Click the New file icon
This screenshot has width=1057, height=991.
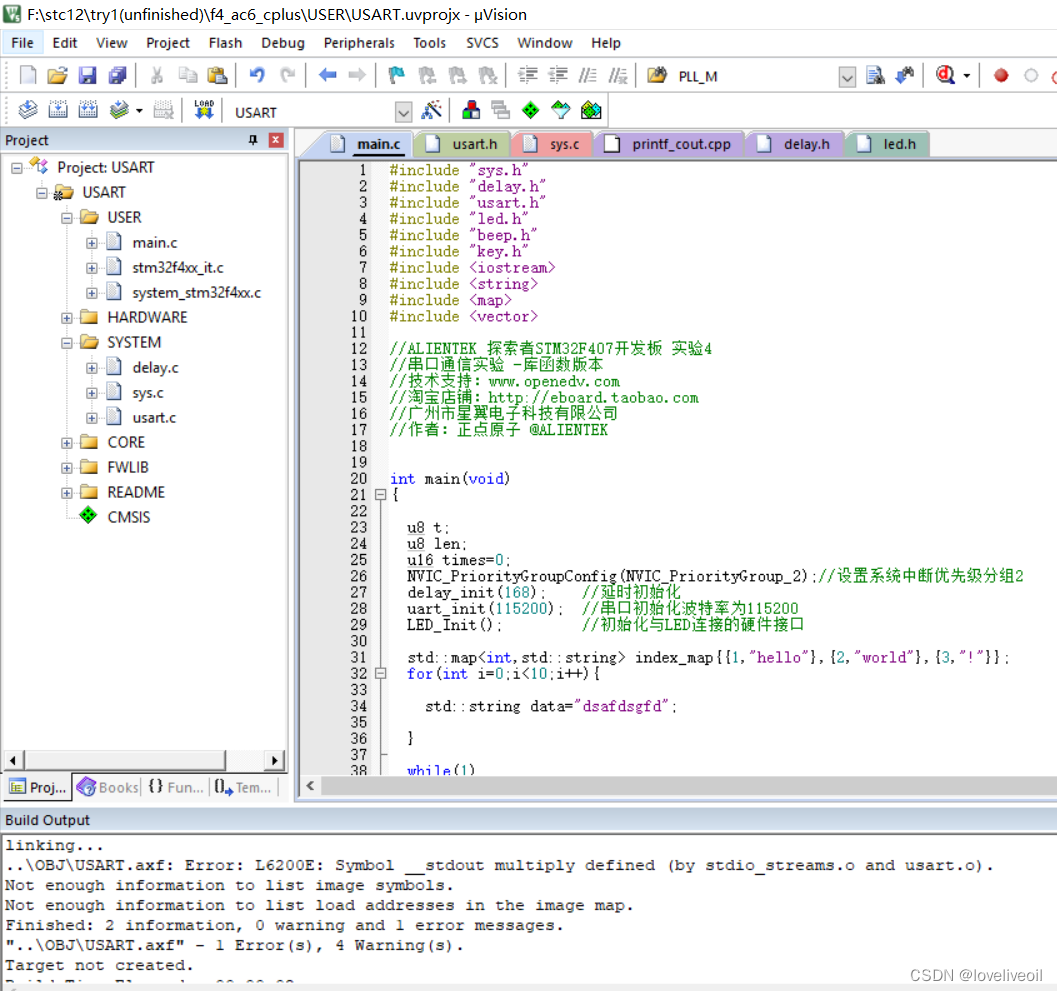28,76
